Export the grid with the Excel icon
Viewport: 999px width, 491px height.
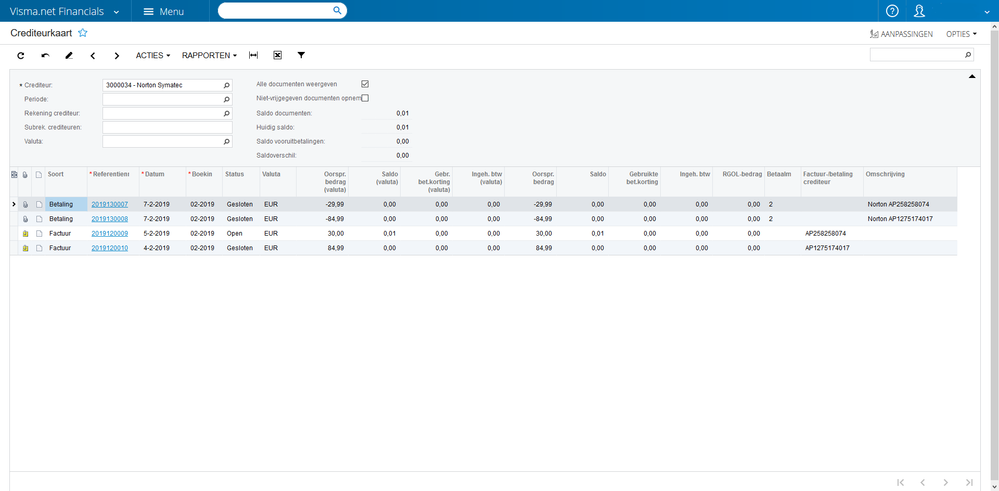tap(277, 55)
